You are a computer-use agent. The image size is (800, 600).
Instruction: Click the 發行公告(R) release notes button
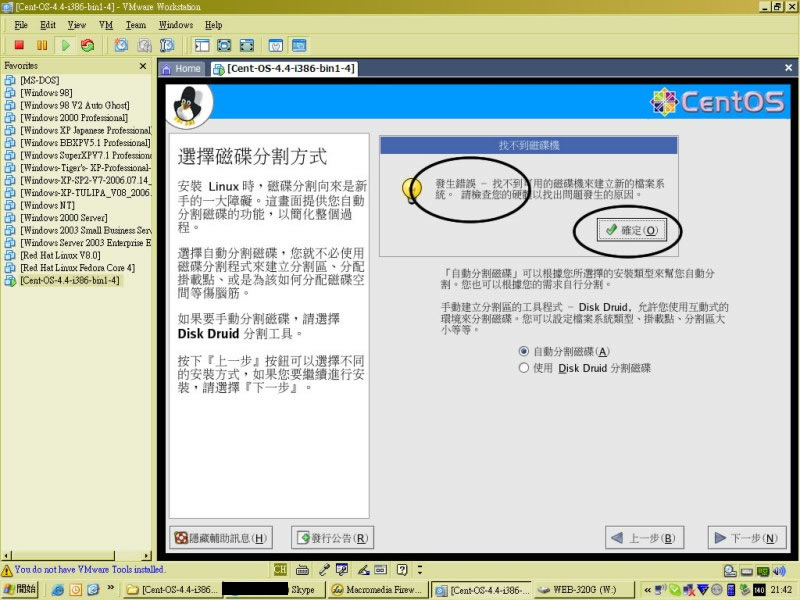point(333,538)
